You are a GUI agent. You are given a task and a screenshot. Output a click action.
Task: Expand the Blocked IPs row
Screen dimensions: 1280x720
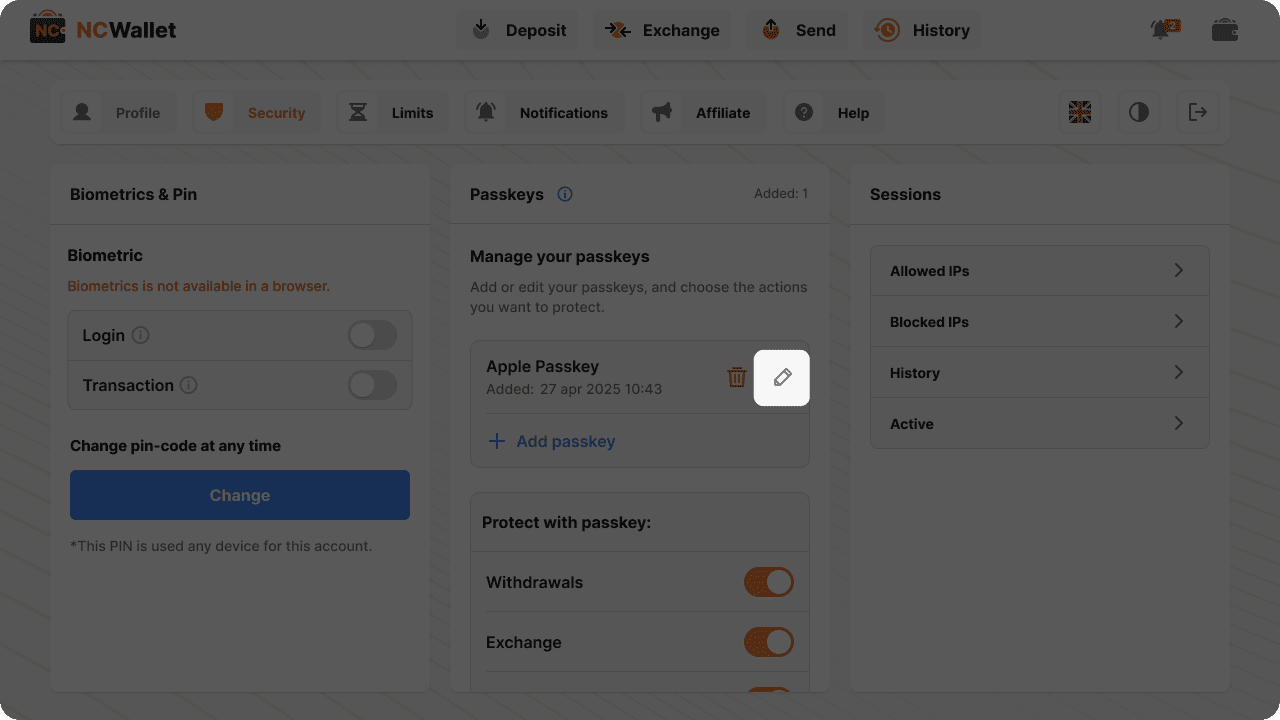tap(1039, 322)
